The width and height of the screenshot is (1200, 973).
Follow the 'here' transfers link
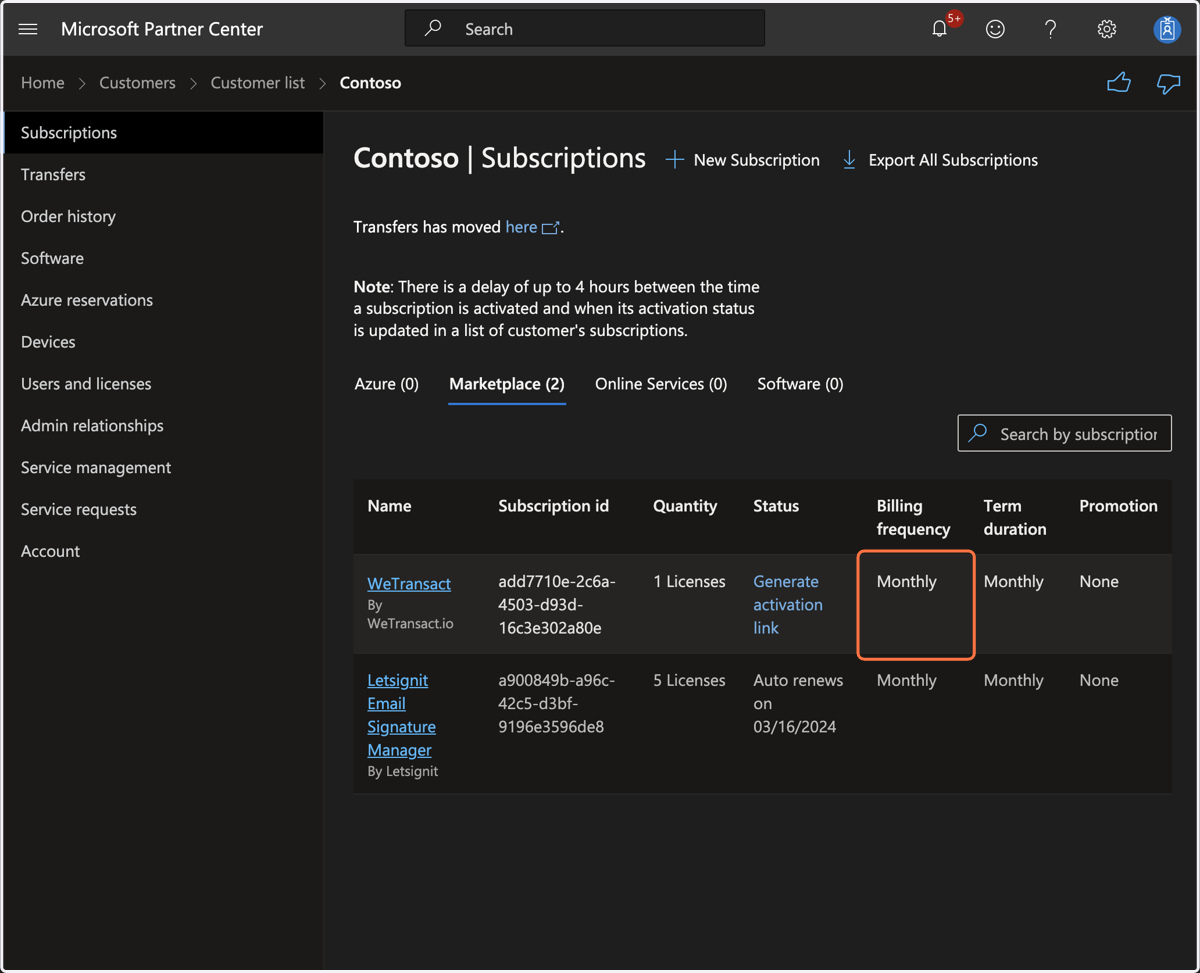(x=521, y=227)
